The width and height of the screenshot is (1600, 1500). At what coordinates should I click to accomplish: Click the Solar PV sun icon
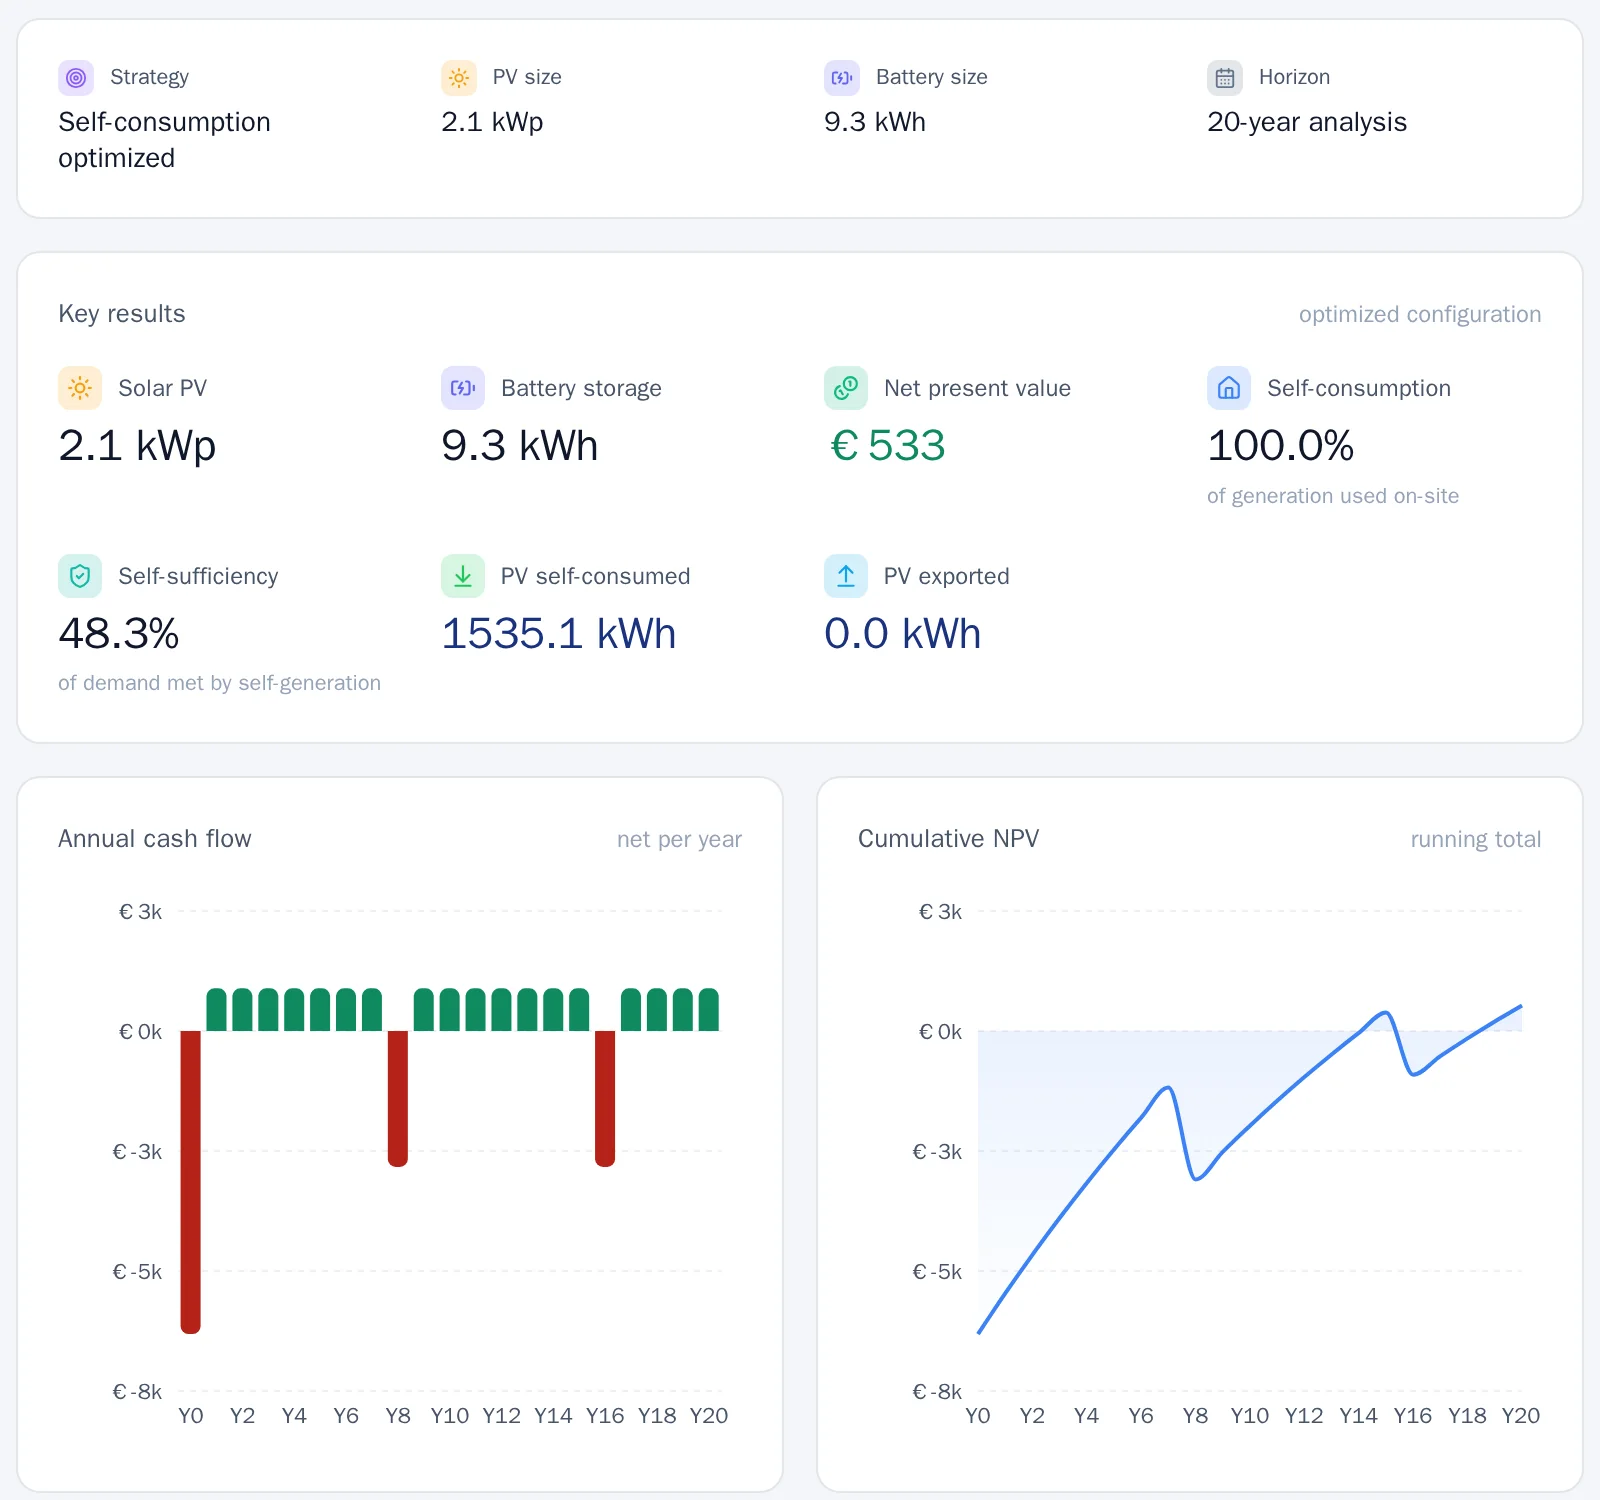coord(80,388)
